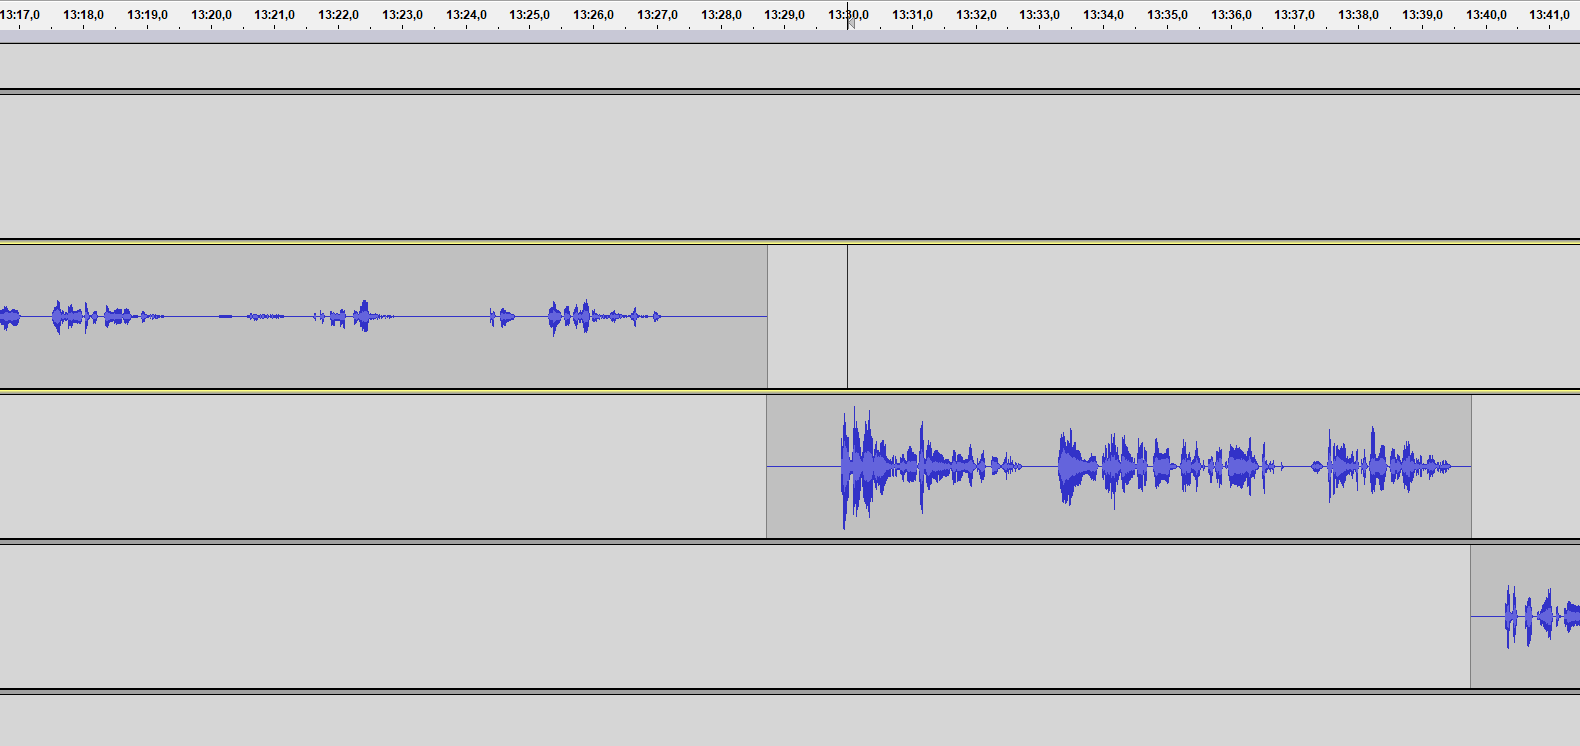Image resolution: width=1580 pixels, height=746 pixels.
Task: Select the clip beginning near 13:40 in bottom track
Action: click(x=1525, y=616)
